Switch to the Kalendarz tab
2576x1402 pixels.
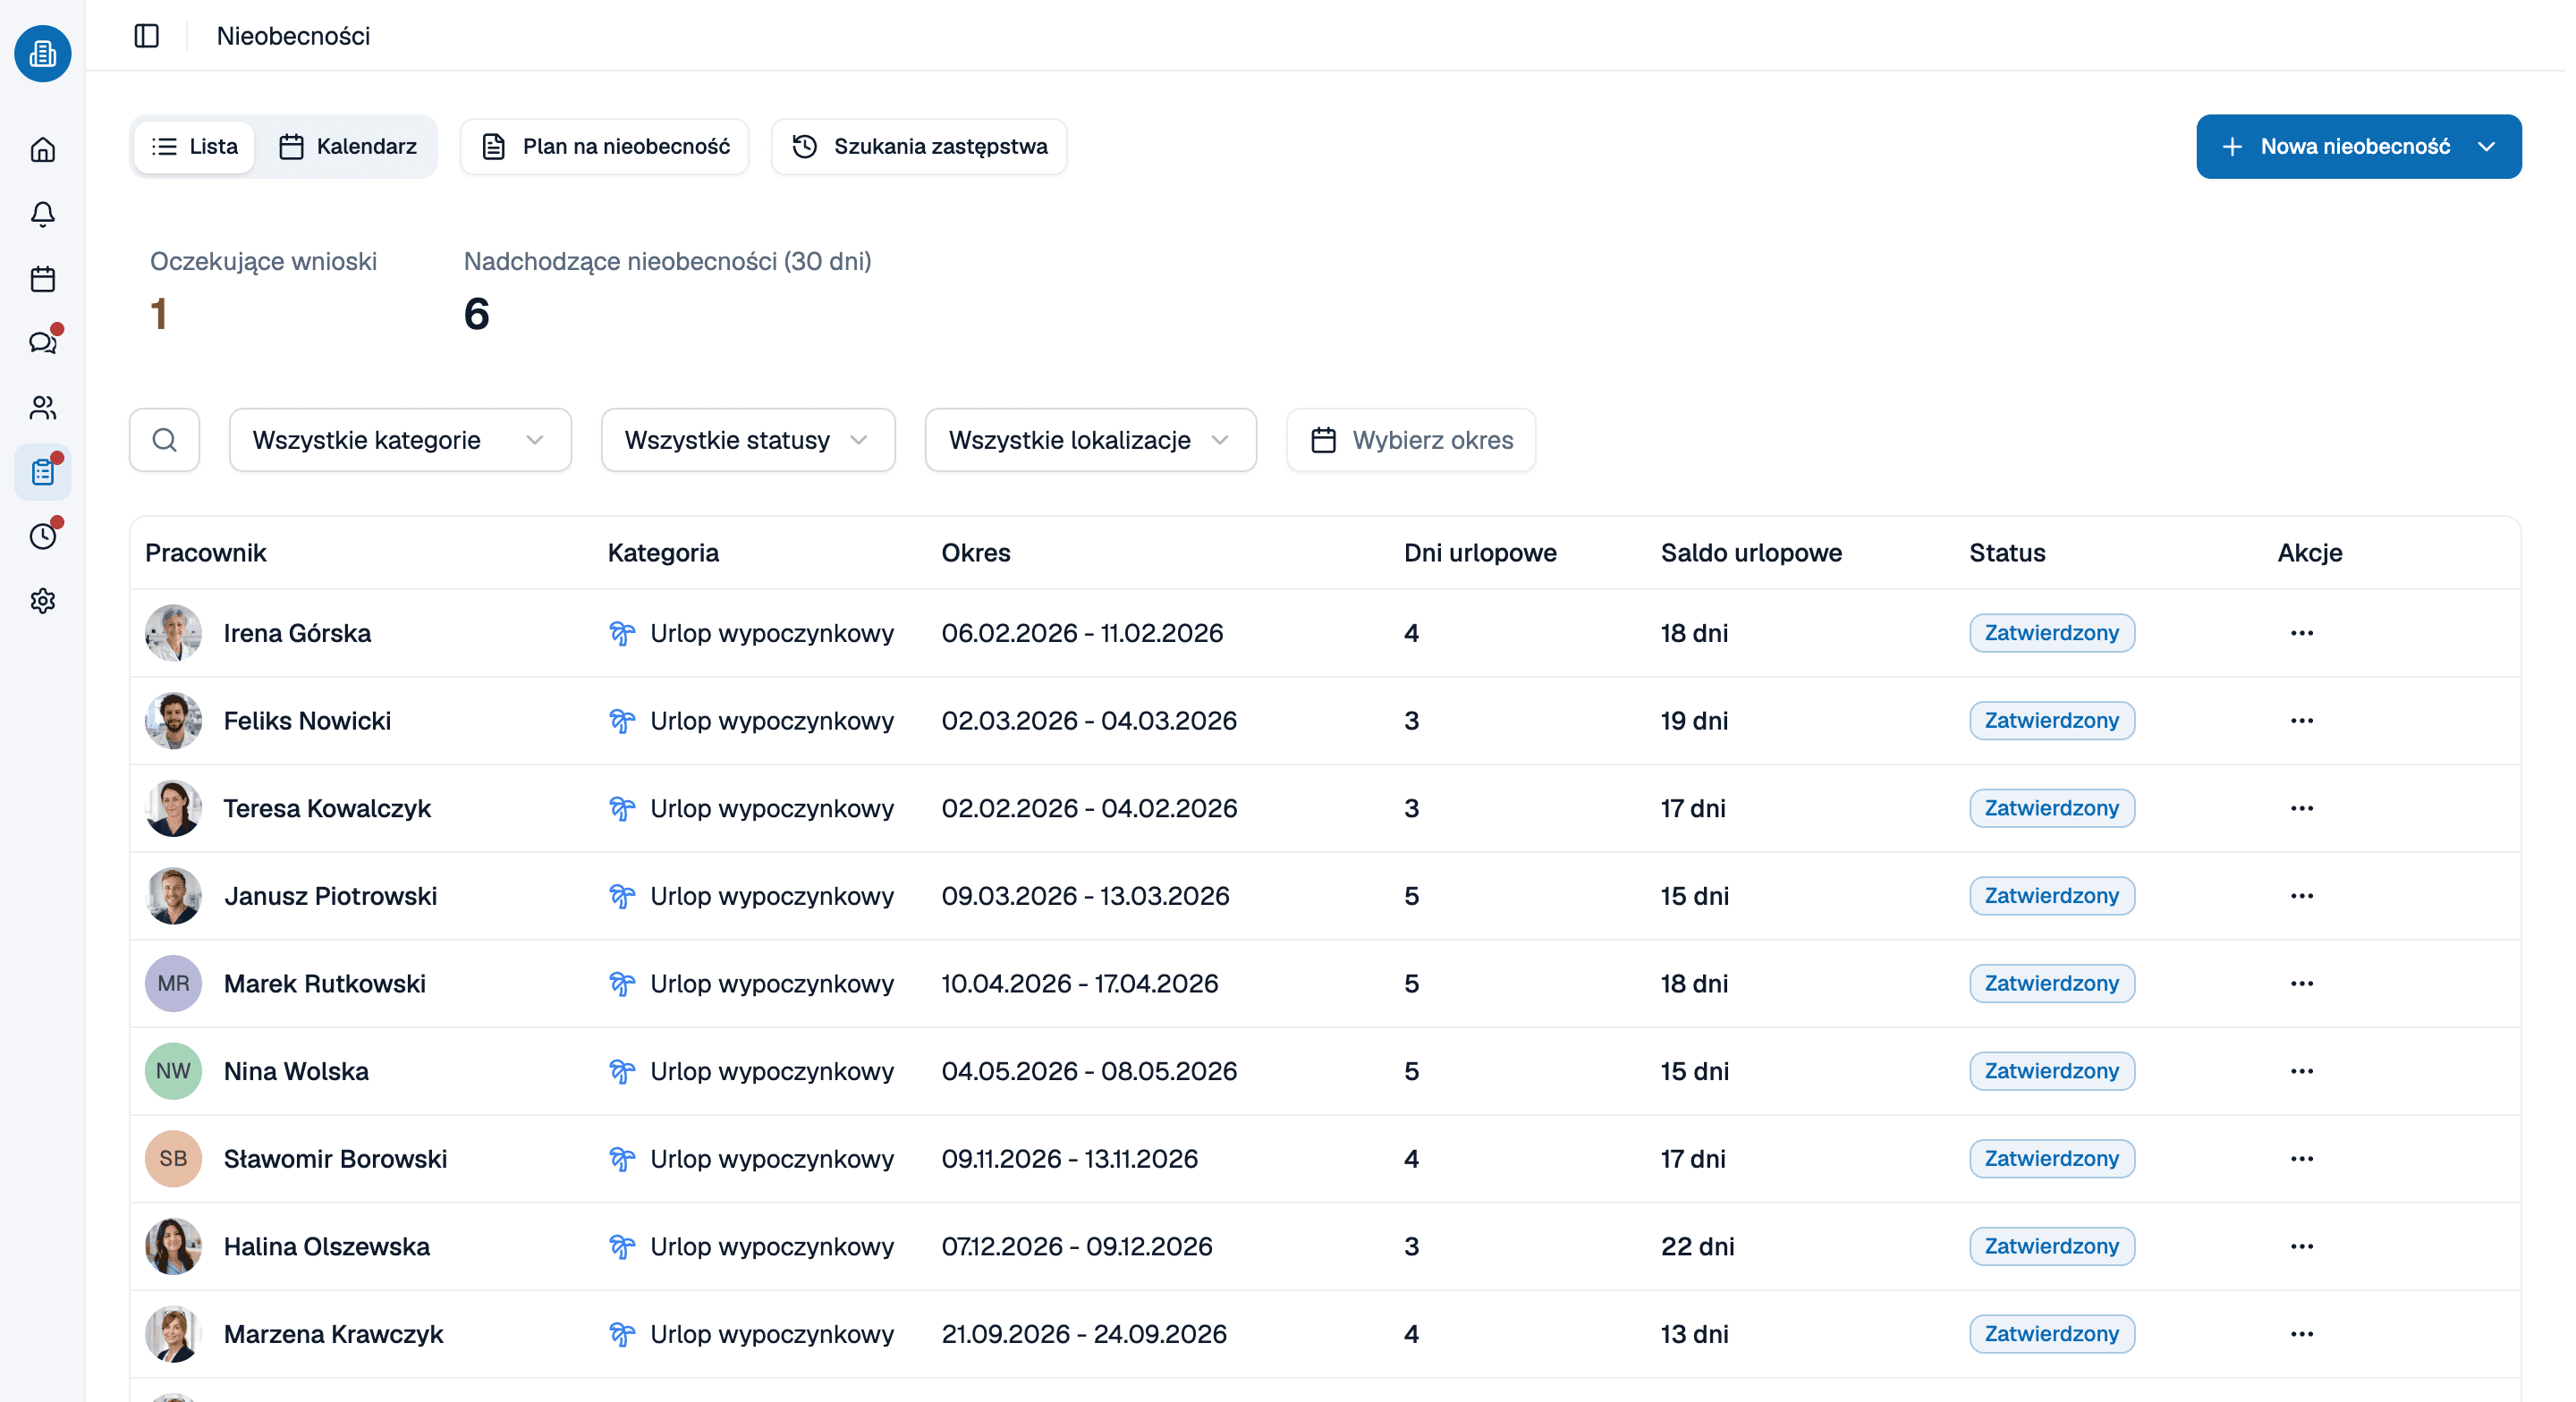pos(348,147)
